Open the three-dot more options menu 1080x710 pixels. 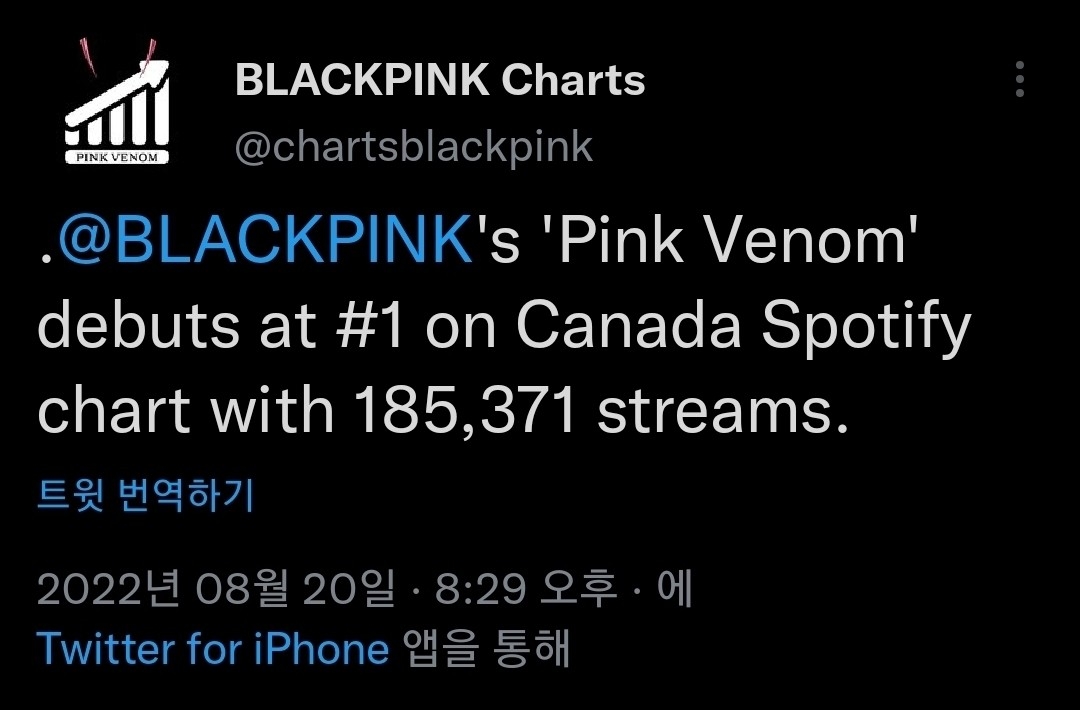click(x=1019, y=79)
